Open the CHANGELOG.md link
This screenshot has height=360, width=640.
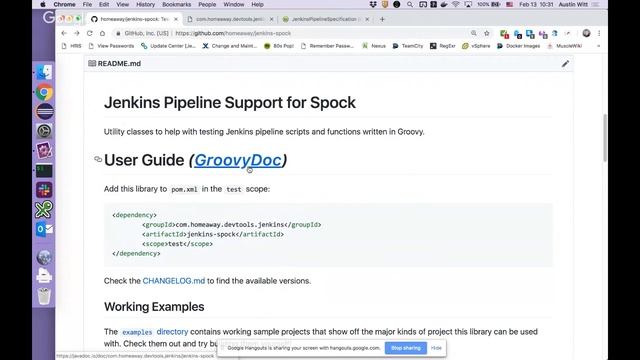174,281
